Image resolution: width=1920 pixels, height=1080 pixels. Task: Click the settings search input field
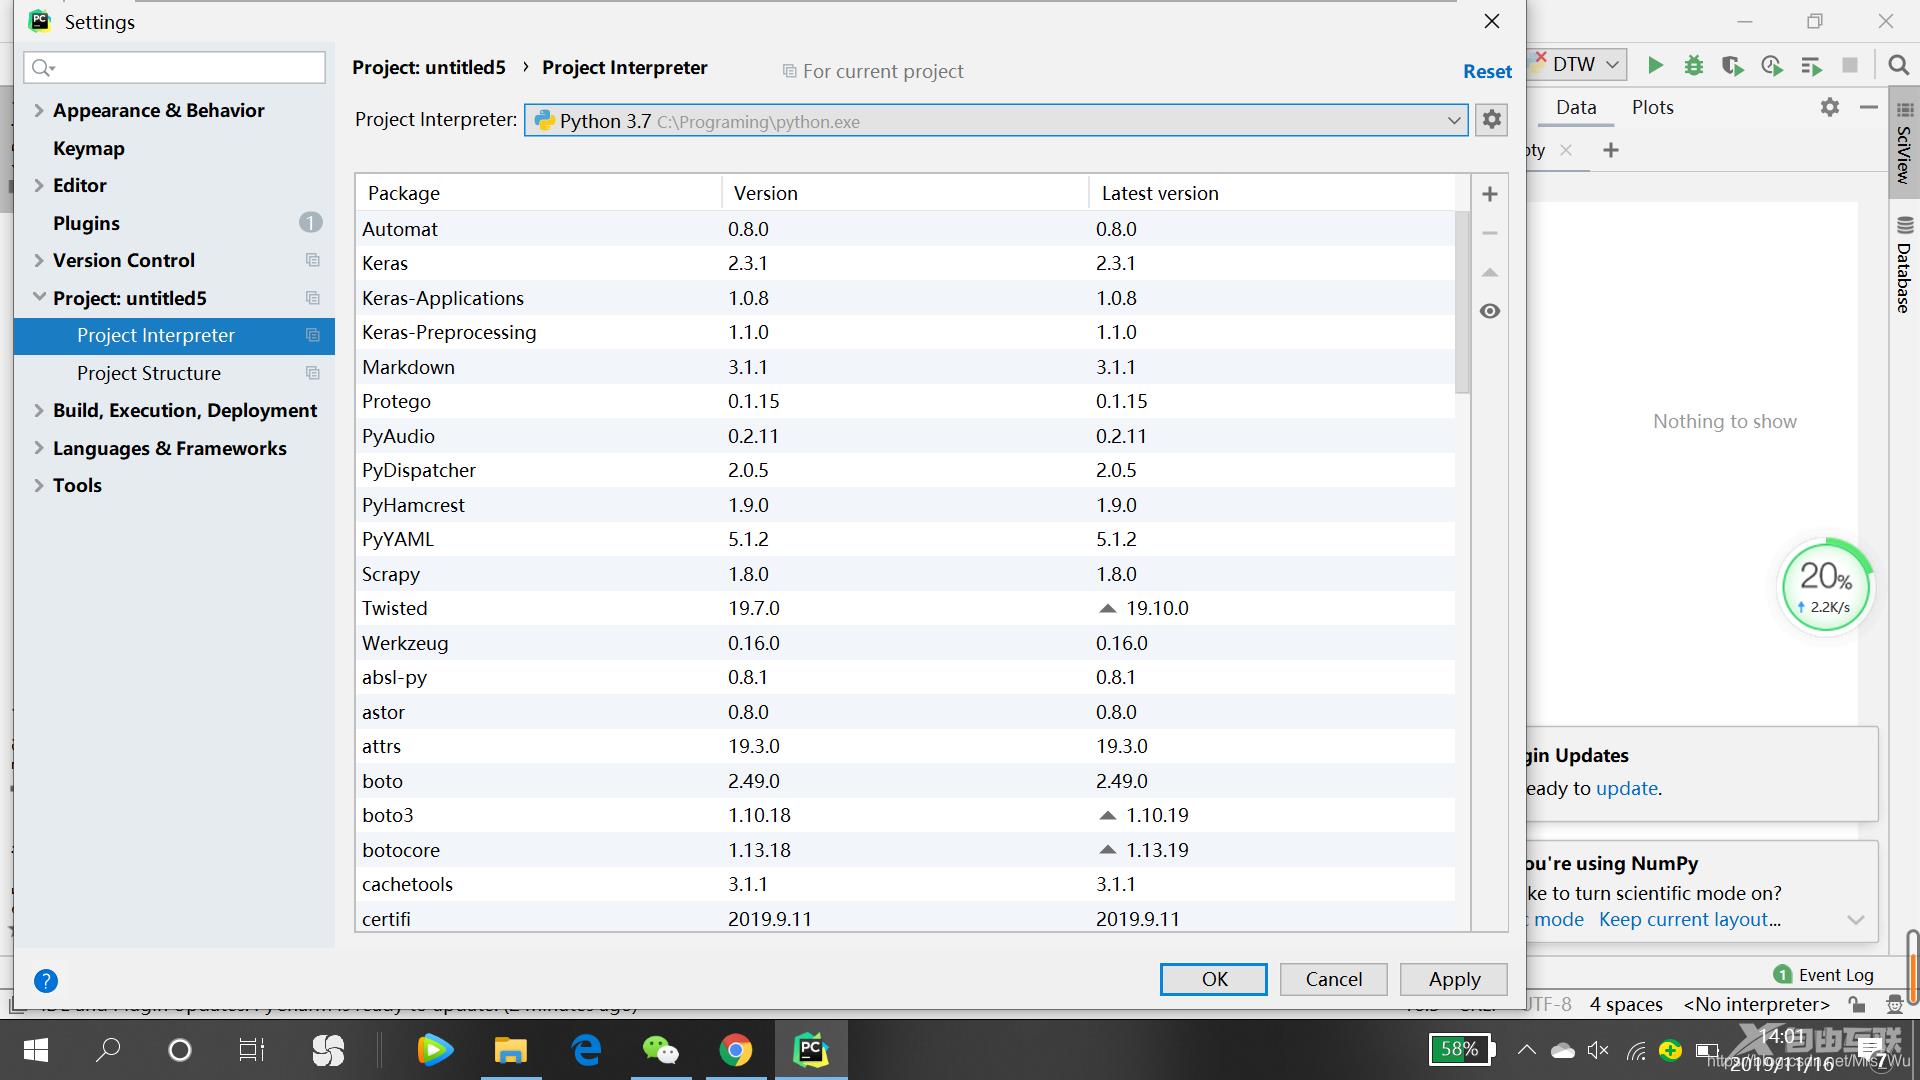point(175,67)
